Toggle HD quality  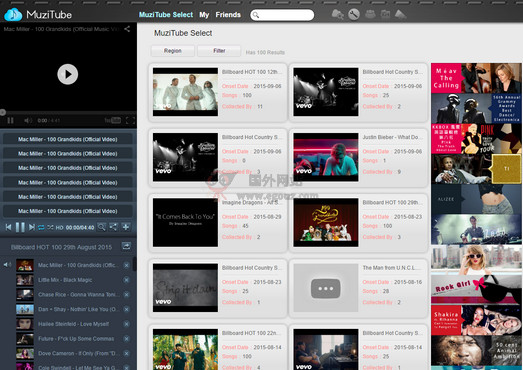[x=59, y=228]
